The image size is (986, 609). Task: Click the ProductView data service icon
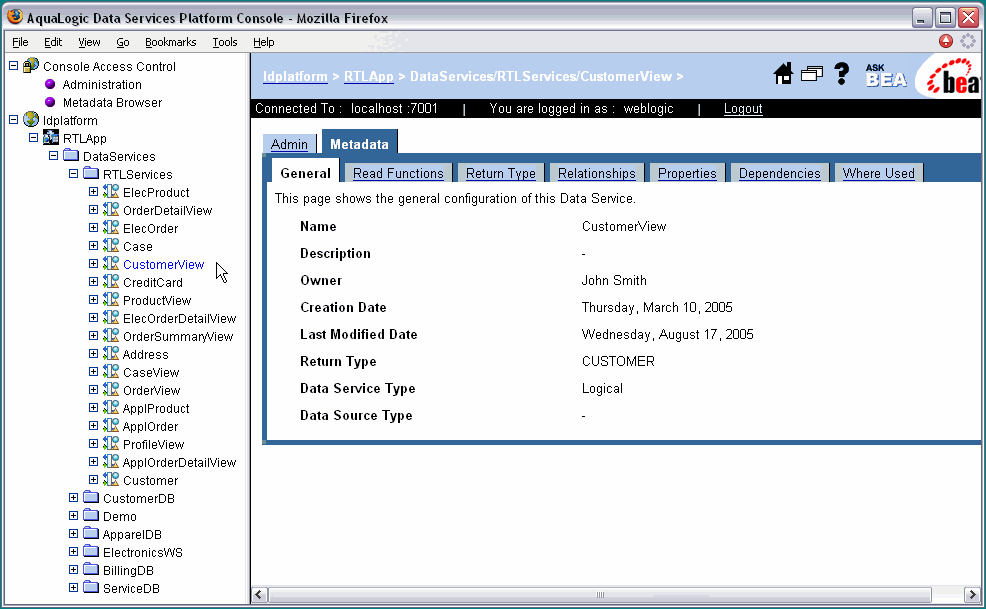[111, 299]
